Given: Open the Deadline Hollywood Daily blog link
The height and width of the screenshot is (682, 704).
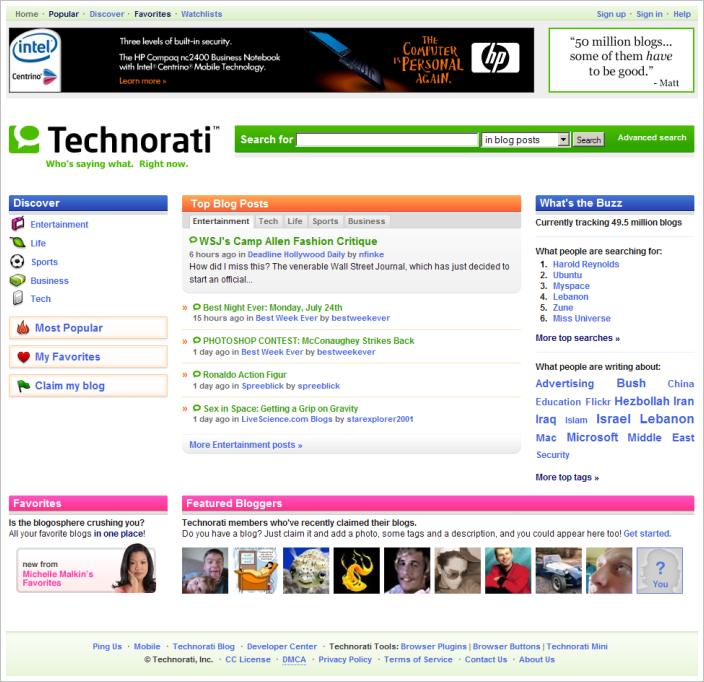Looking at the screenshot, I should click(x=296, y=254).
